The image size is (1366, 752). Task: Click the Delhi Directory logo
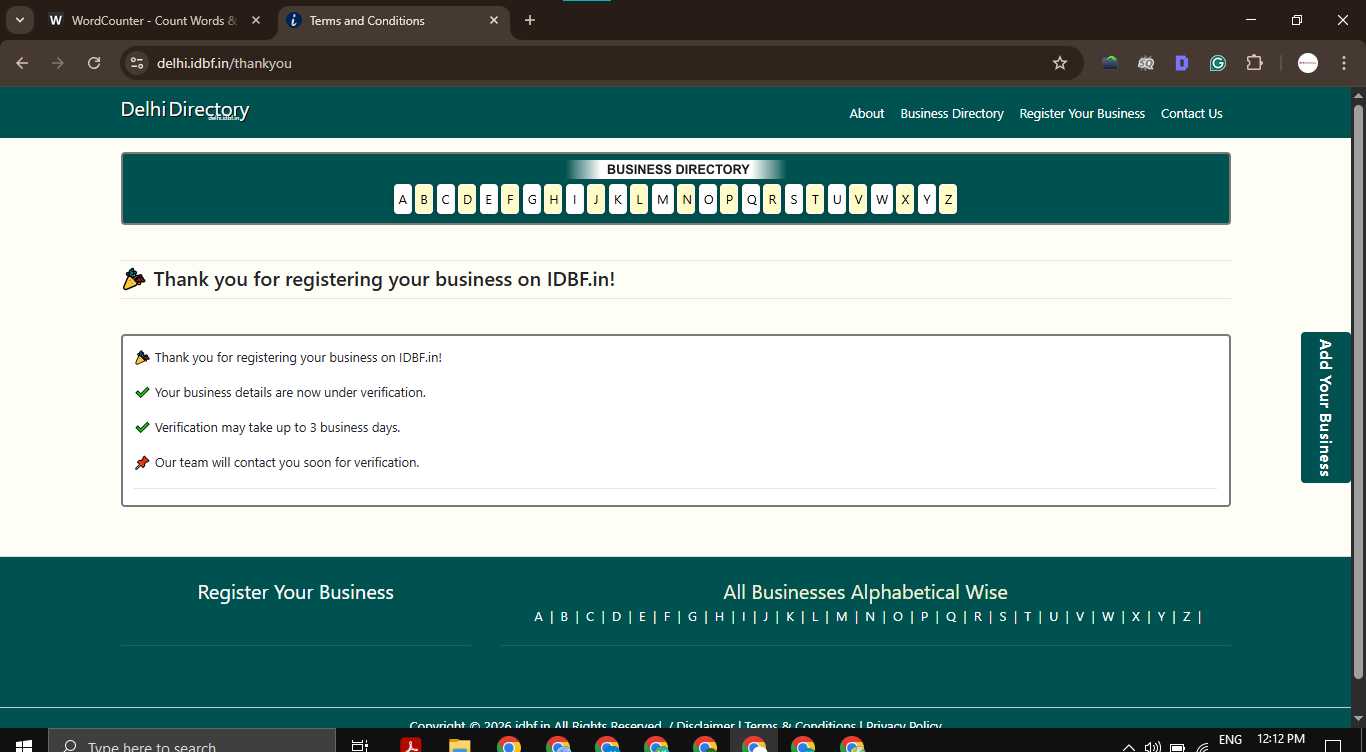pos(185,110)
